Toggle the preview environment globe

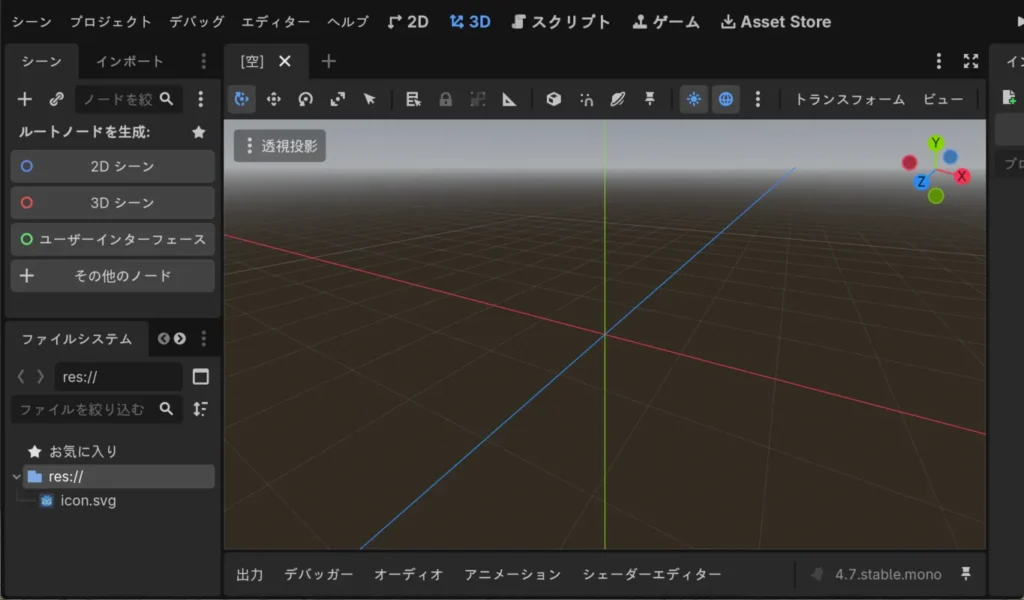coord(726,99)
